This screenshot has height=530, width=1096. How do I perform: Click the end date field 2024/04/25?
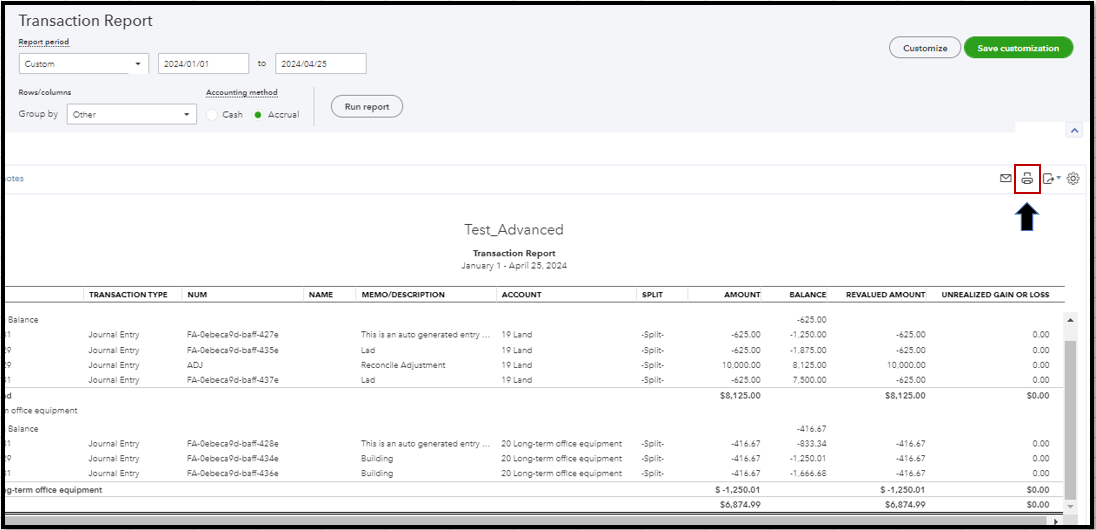click(x=320, y=64)
